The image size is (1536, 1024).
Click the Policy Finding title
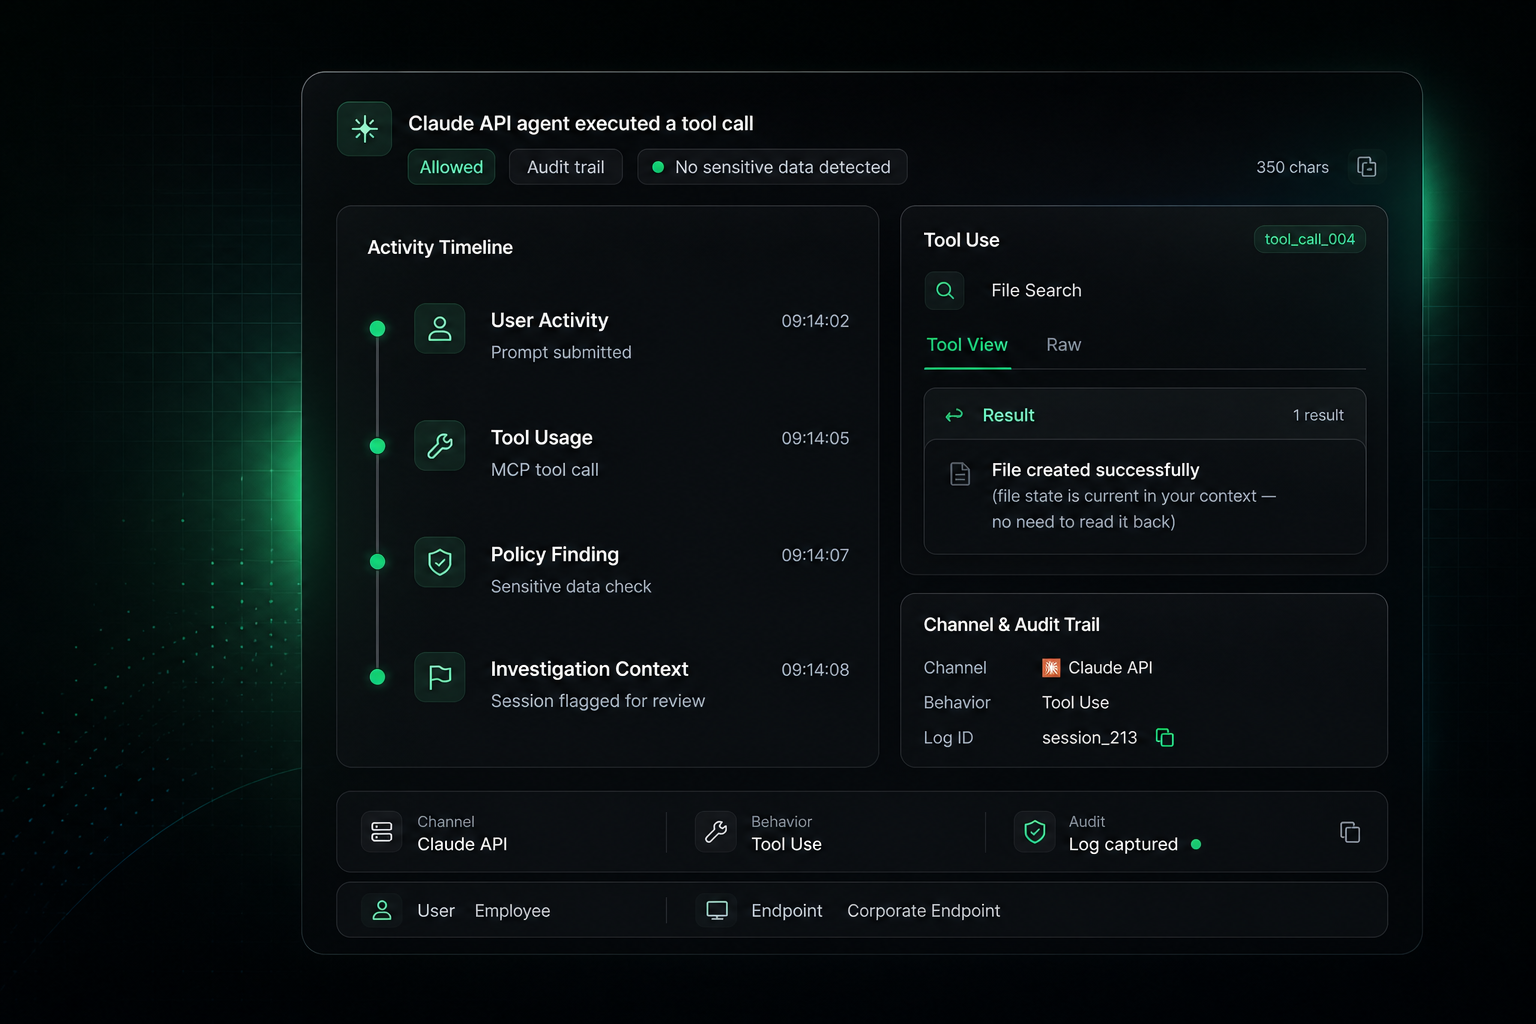pos(554,555)
